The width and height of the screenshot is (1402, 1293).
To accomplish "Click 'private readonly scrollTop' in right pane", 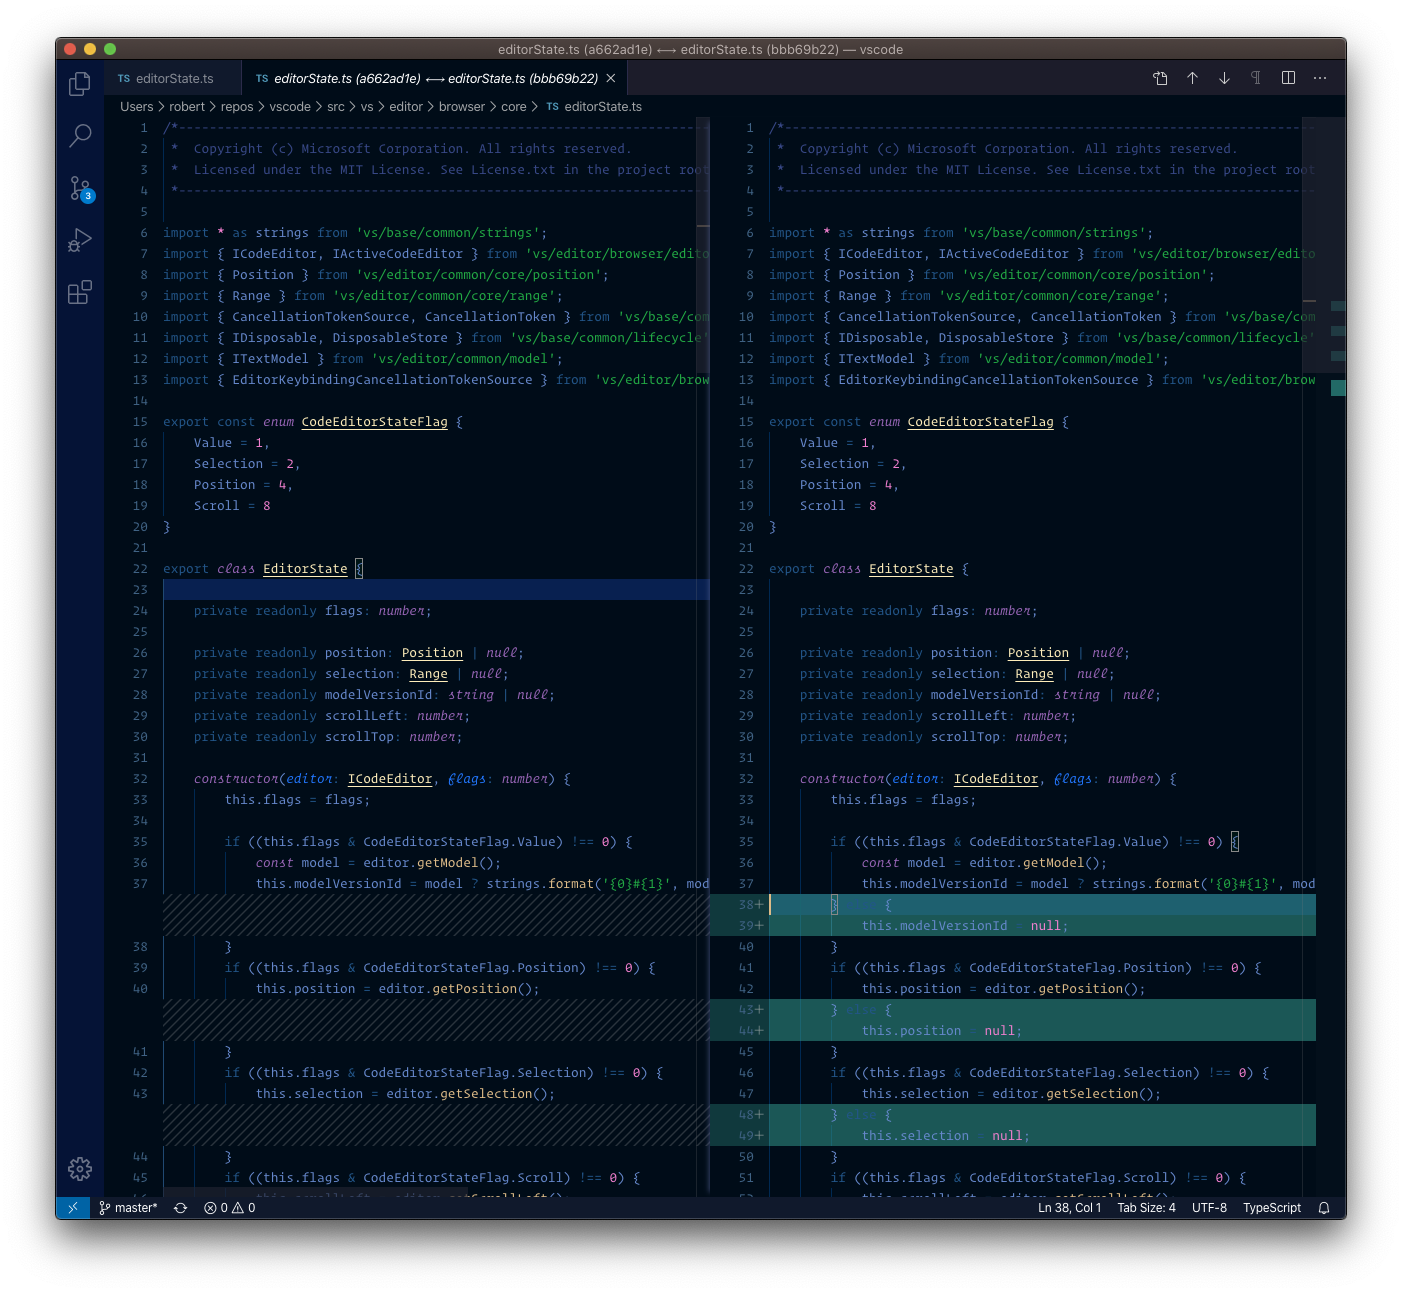I will pos(899,737).
